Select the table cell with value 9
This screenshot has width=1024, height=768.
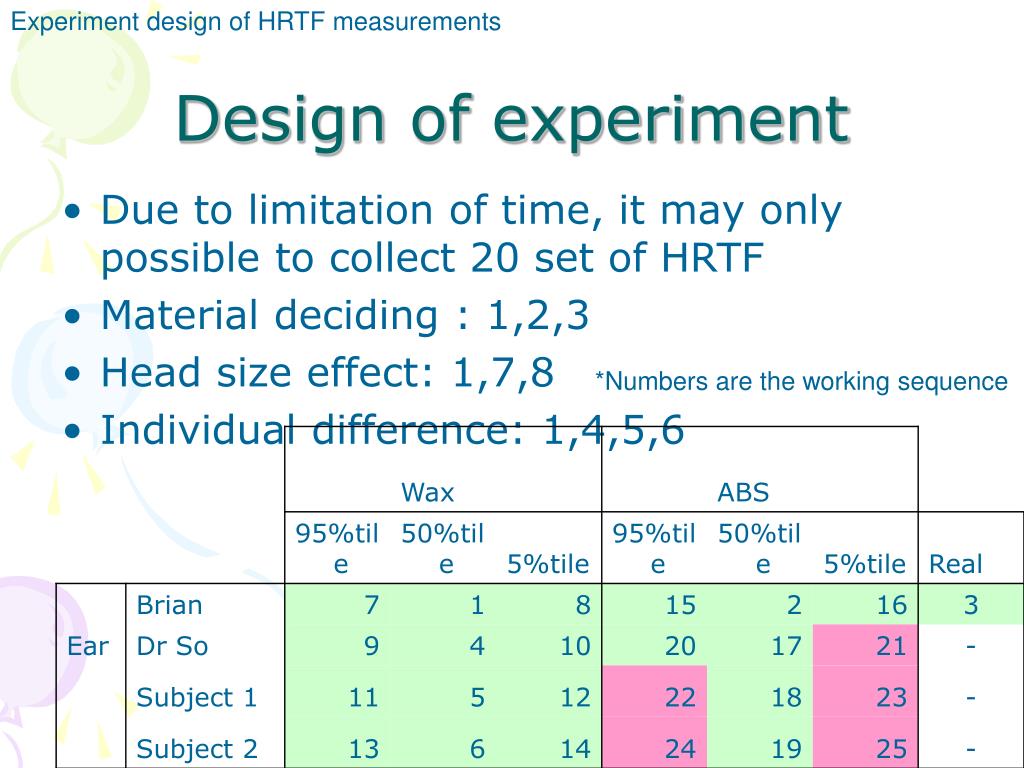pyautogui.click(x=337, y=646)
